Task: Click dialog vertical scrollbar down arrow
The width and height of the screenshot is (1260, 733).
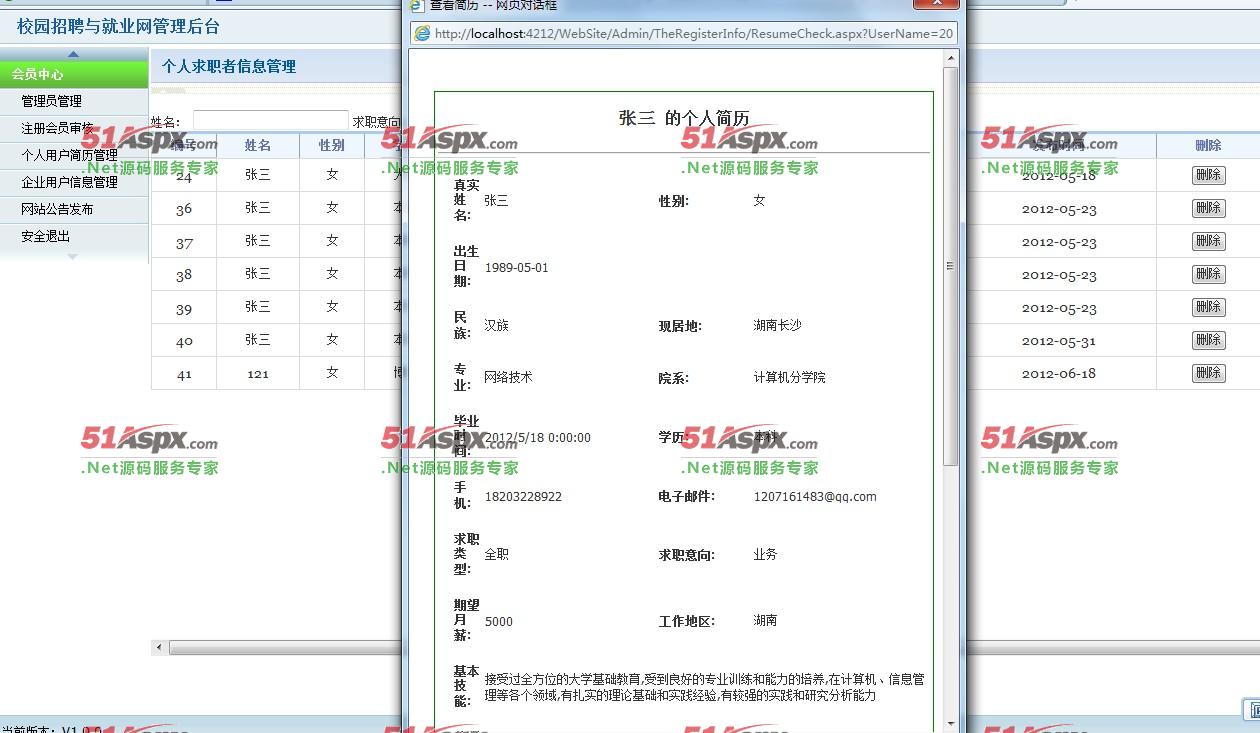Action: click(951, 724)
